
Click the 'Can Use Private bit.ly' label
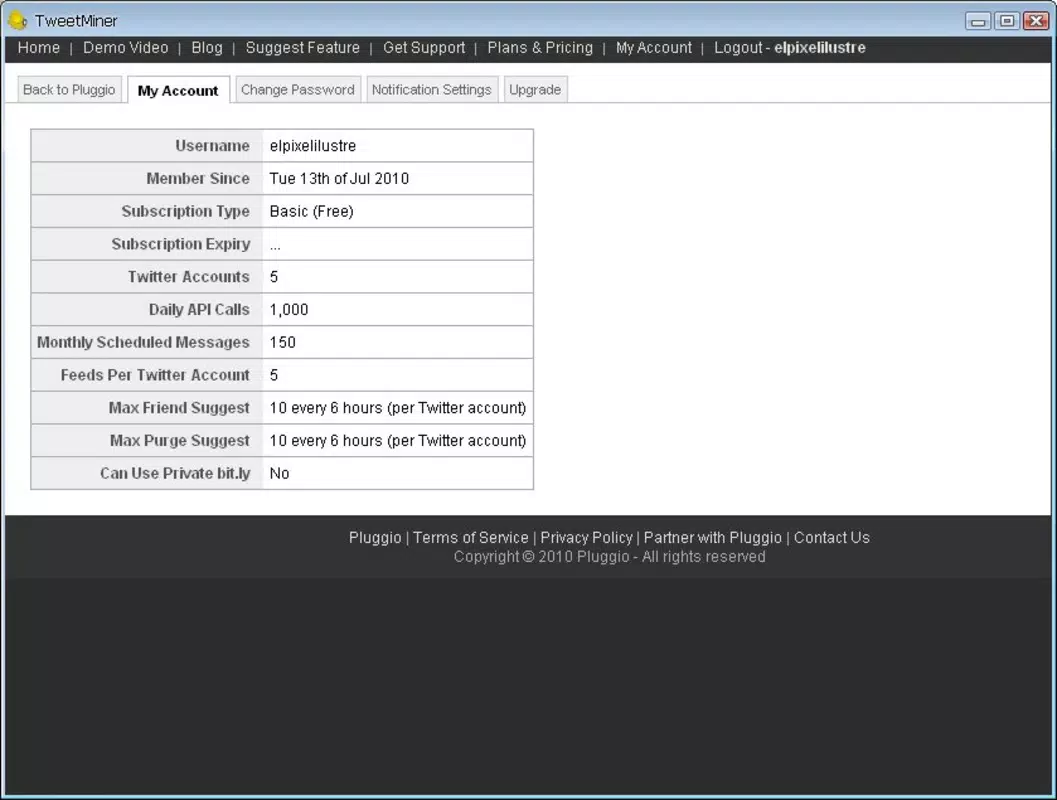pos(175,474)
